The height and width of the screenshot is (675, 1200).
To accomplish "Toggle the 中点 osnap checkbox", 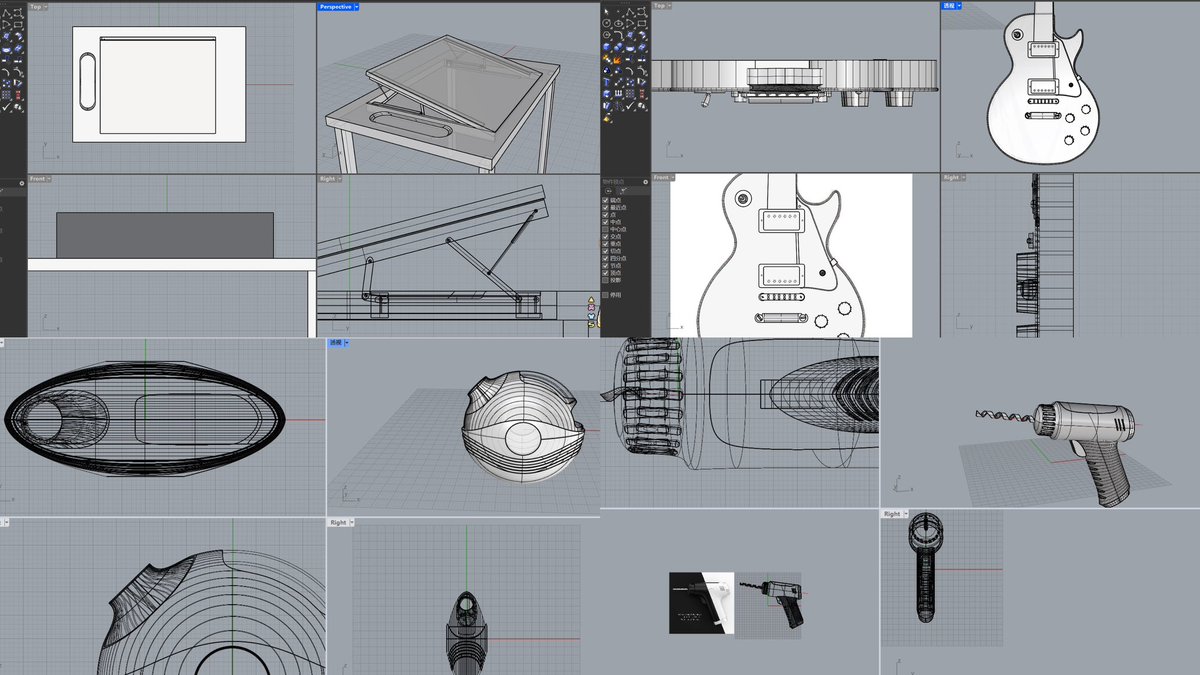I will coord(605,222).
